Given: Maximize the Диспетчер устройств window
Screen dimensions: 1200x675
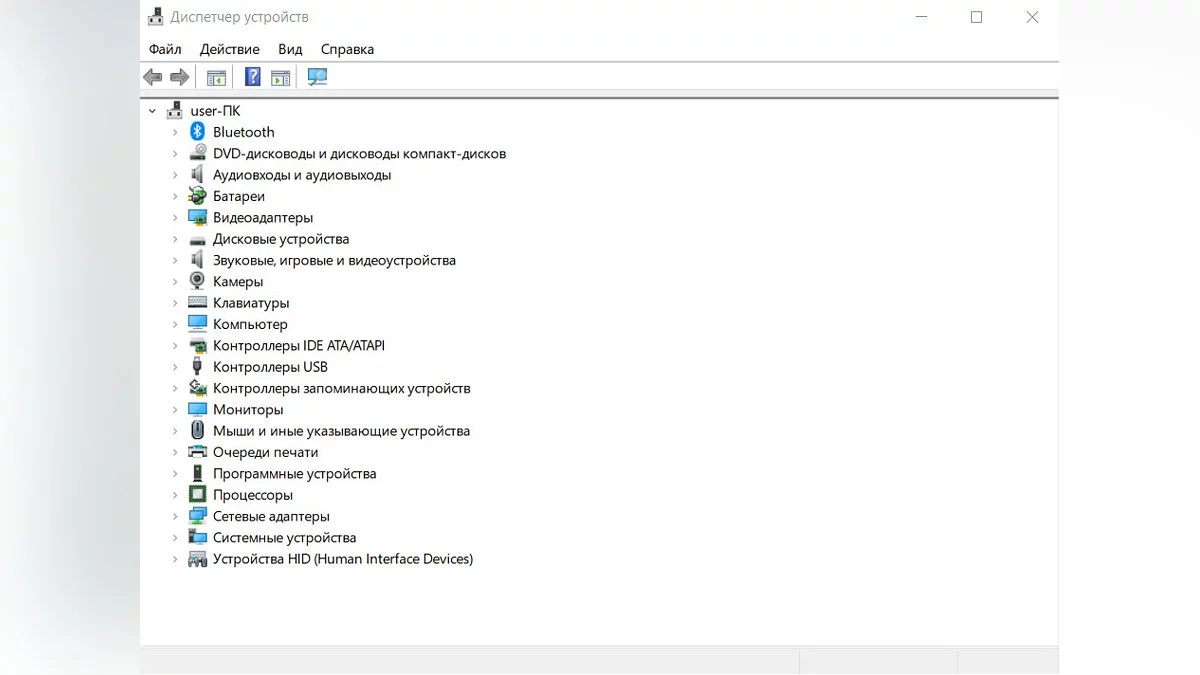Looking at the screenshot, I should [x=976, y=17].
